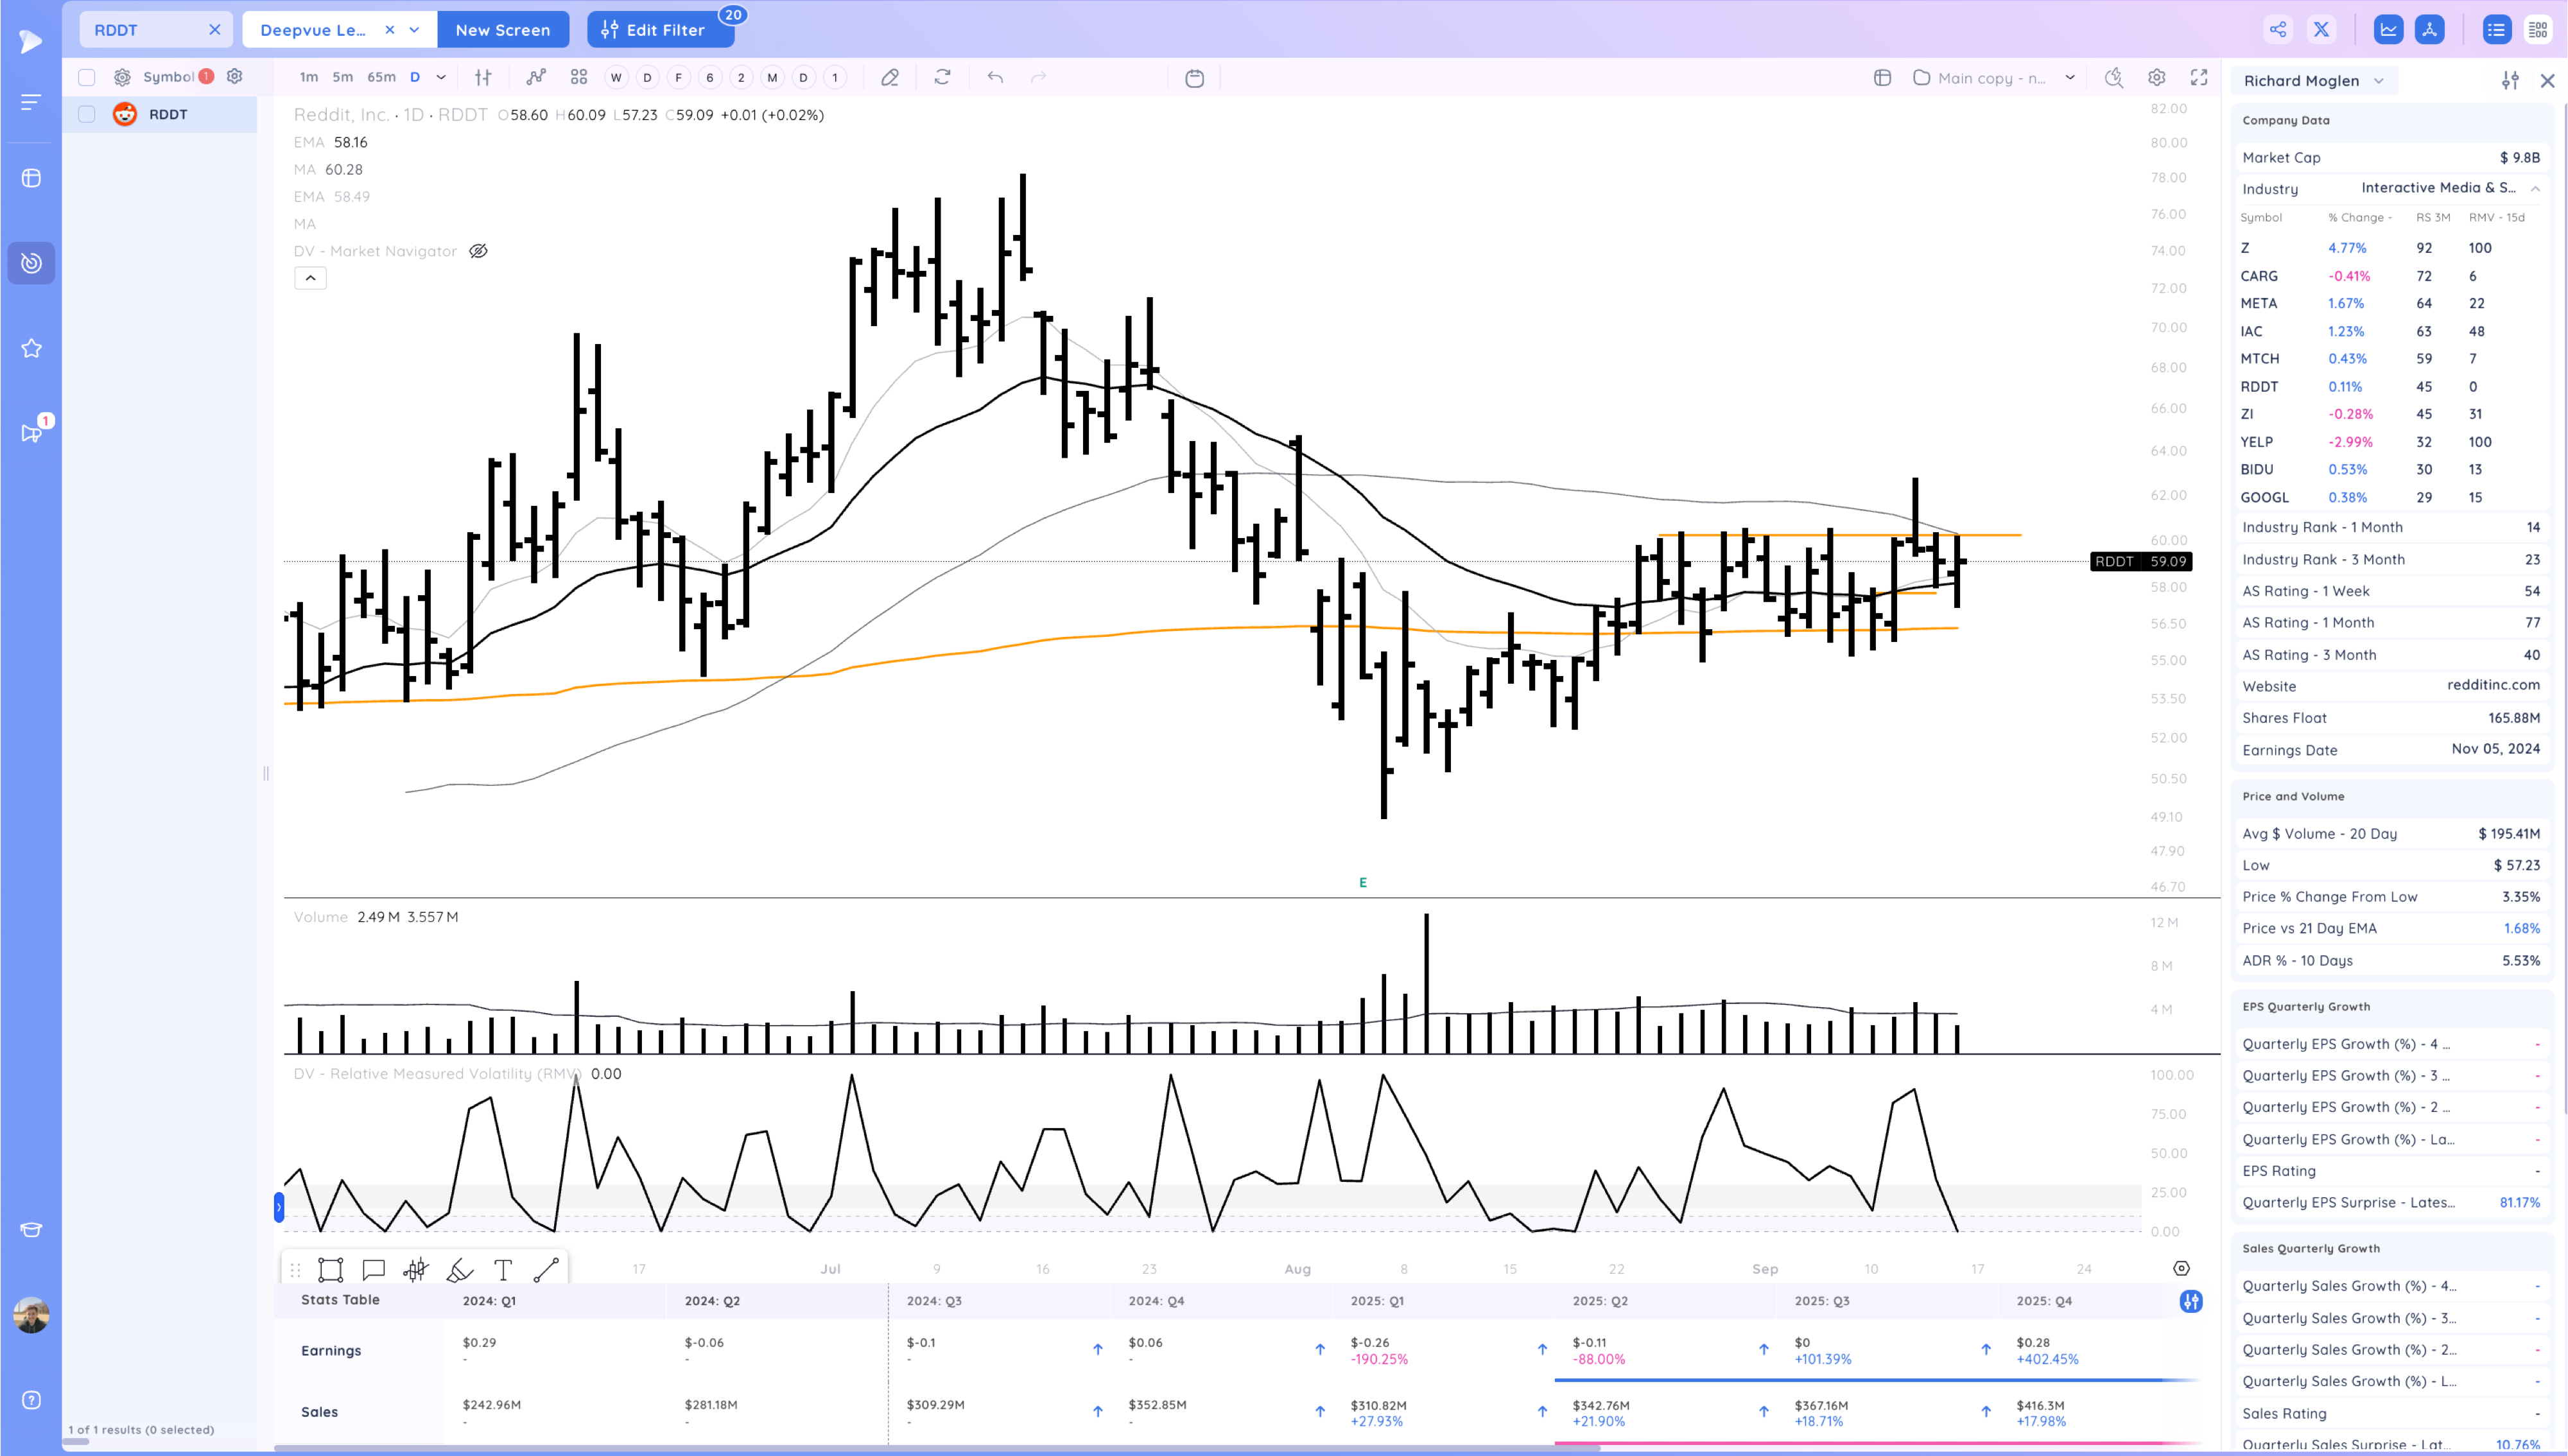This screenshot has width=2568, height=1456.
Task: Check the select-all Symbol checkbox
Action: [87, 77]
